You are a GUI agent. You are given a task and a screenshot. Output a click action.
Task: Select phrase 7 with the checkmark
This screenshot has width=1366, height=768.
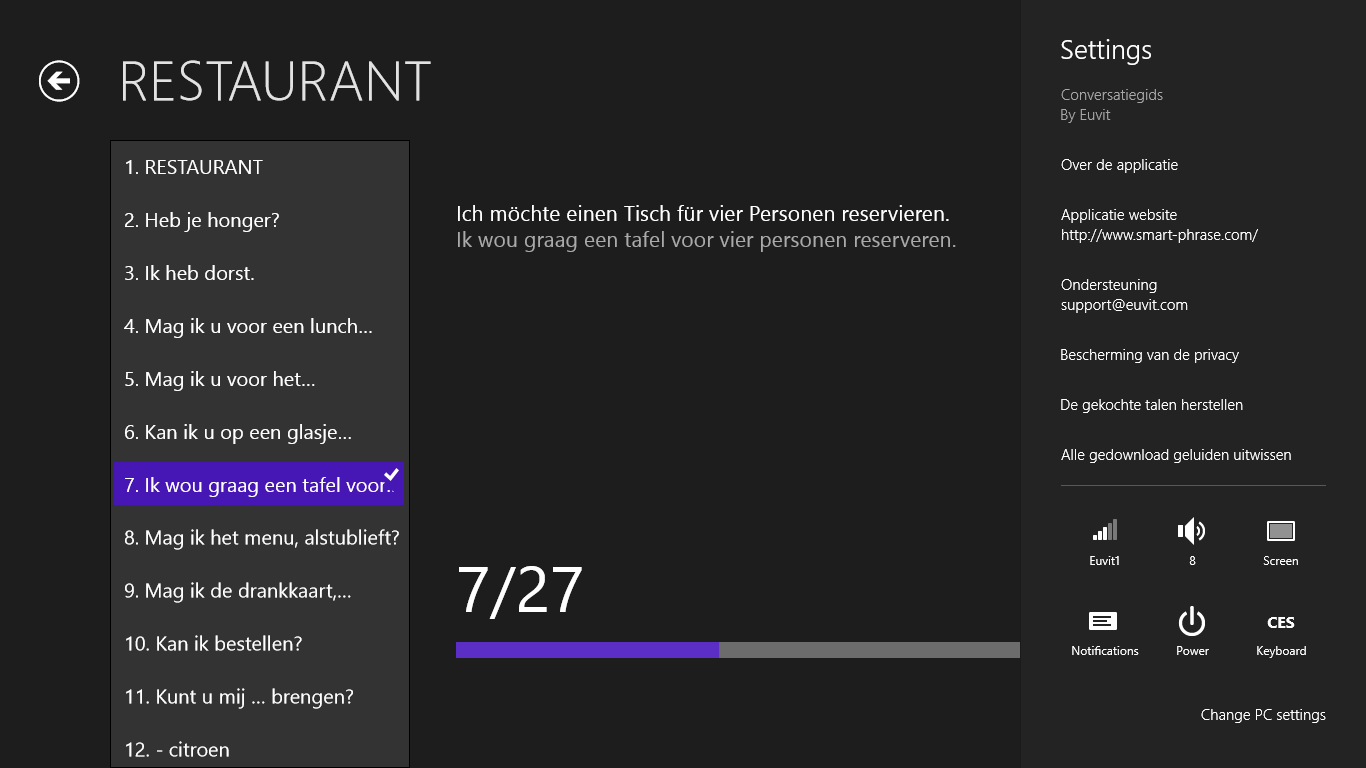(259, 485)
